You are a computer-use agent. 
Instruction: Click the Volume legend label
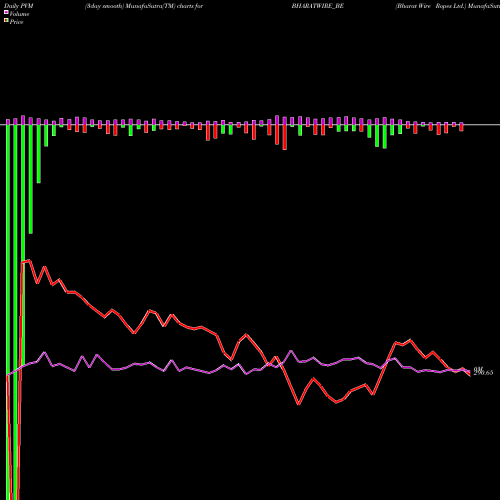coord(19,14)
